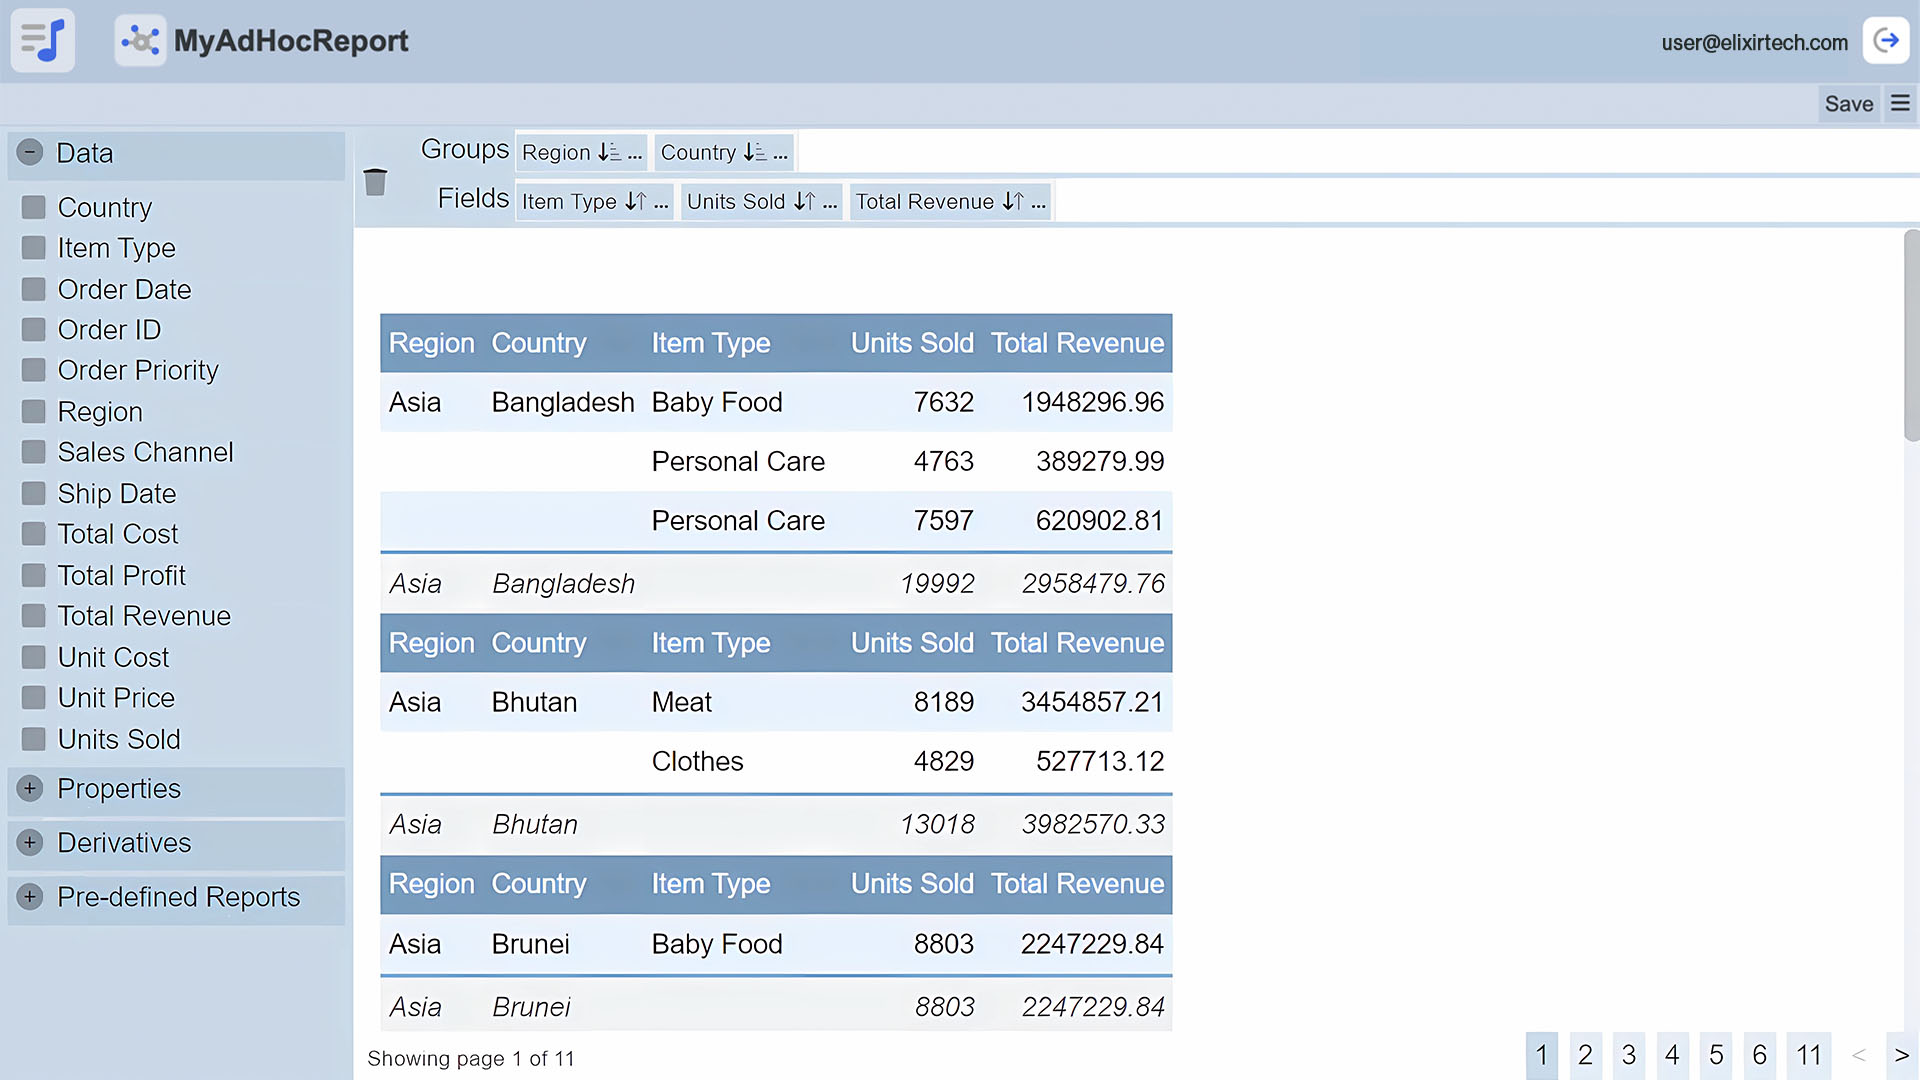The width and height of the screenshot is (1920, 1080).
Task: Check the Order Date field checkbox
Action: pyautogui.click(x=34, y=289)
